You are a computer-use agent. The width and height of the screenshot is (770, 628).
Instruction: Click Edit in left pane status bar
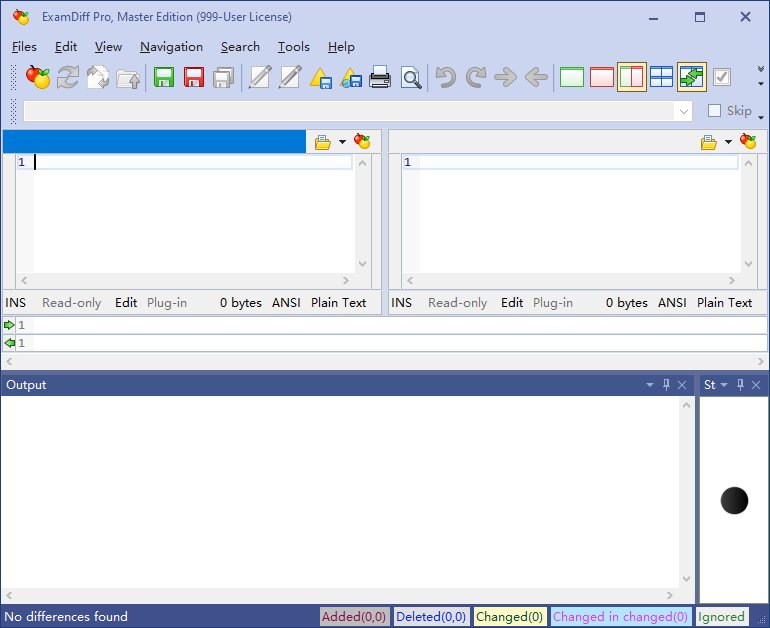click(126, 302)
